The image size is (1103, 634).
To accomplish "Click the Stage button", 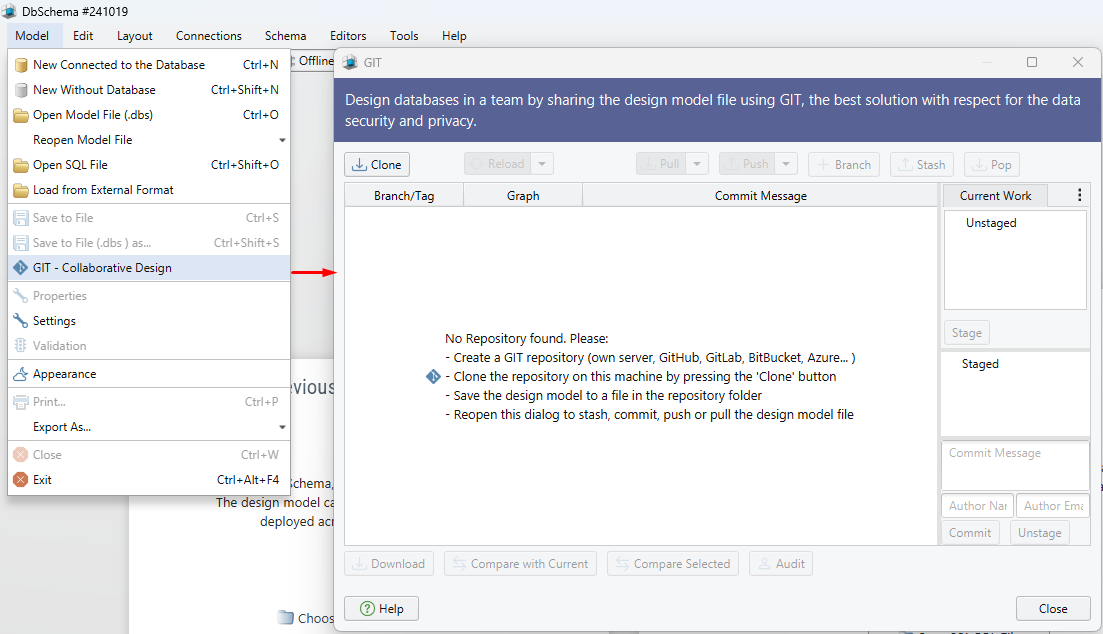I will click(x=967, y=333).
